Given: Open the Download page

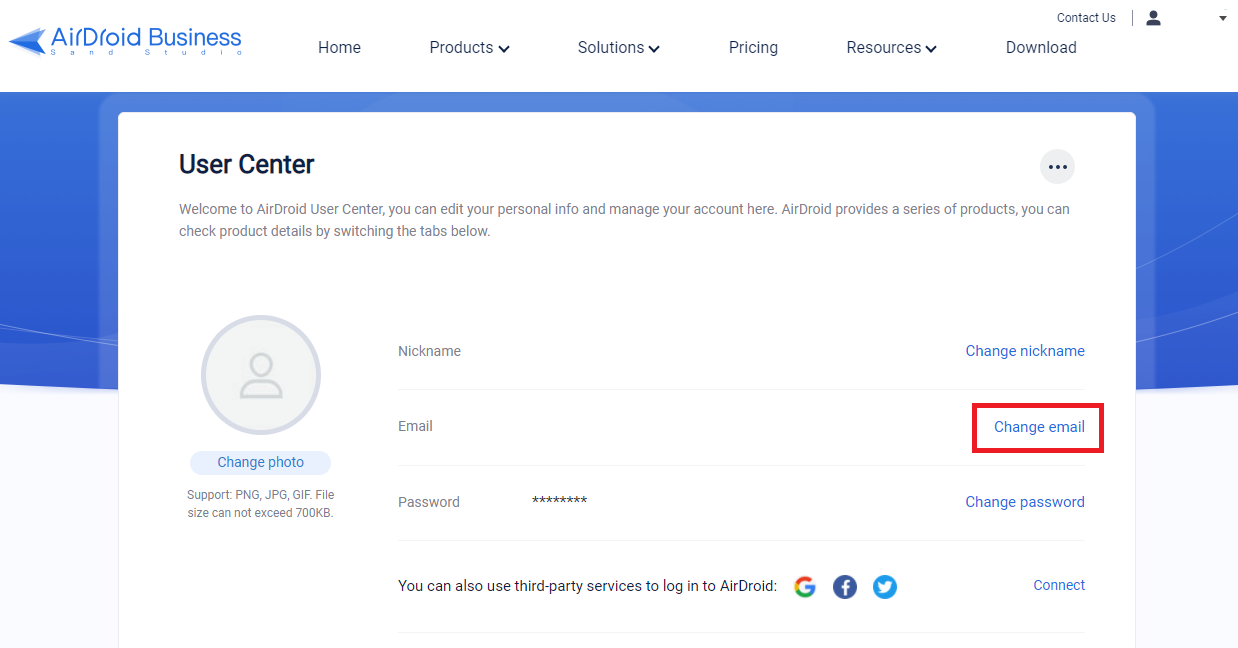Looking at the screenshot, I should (x=1041, y=47).
